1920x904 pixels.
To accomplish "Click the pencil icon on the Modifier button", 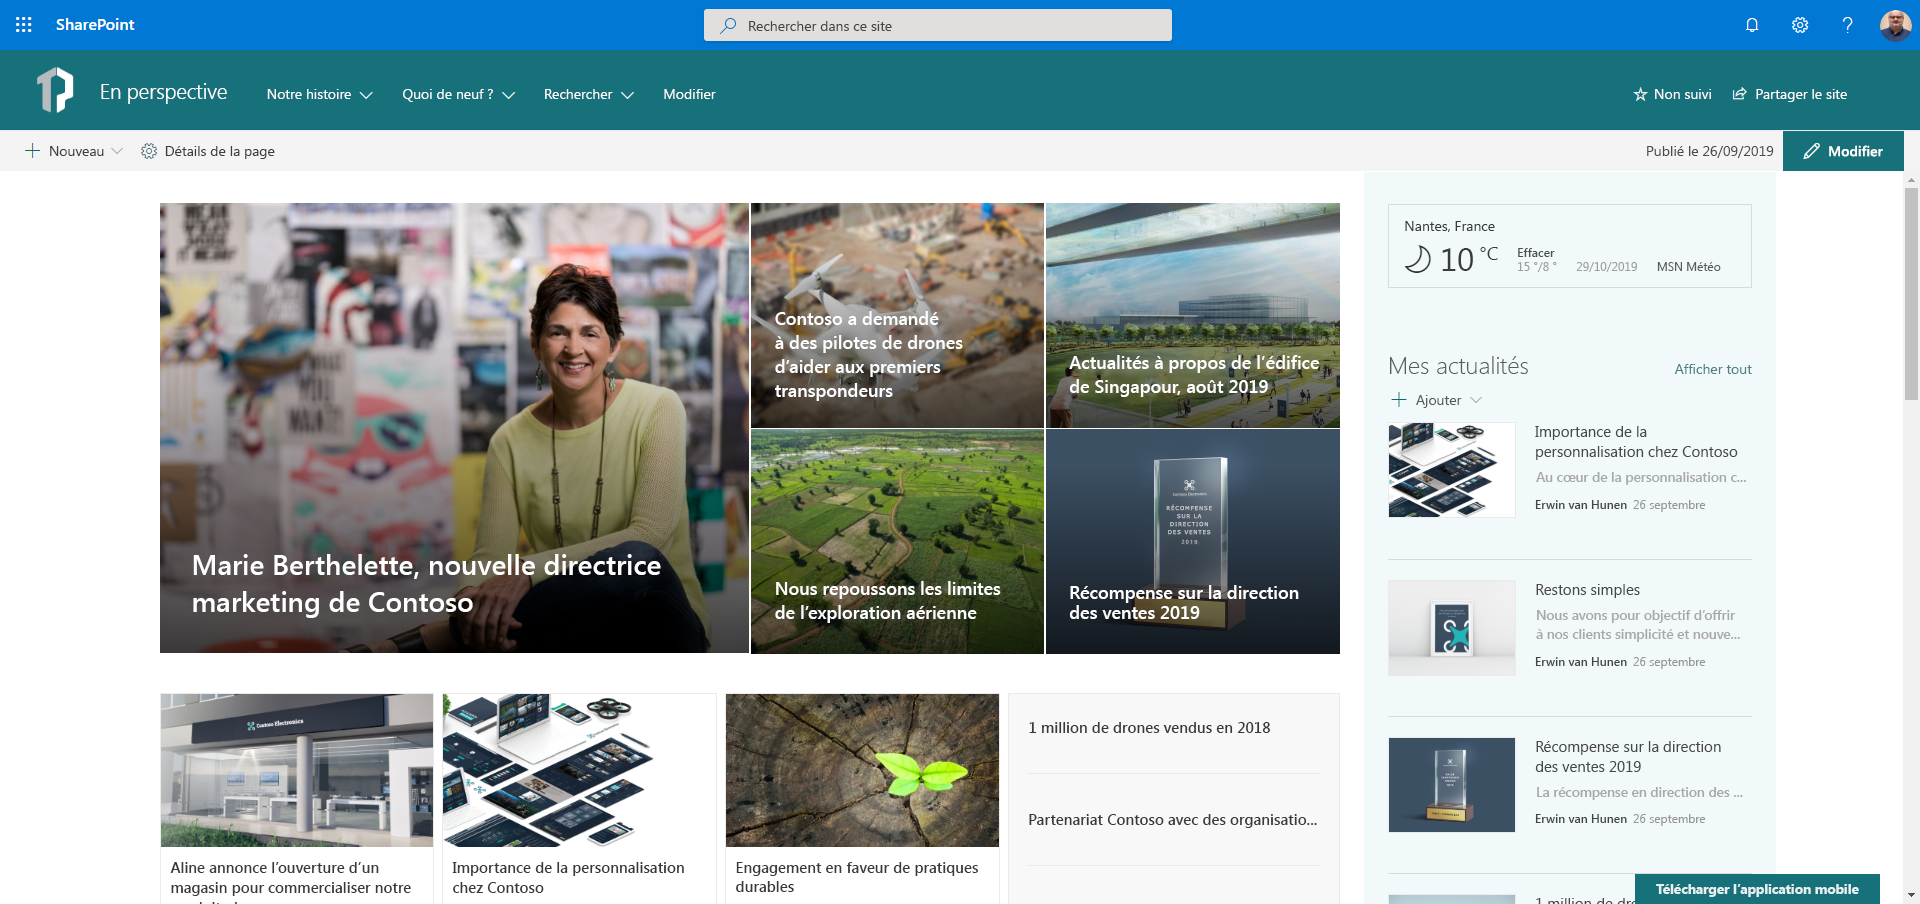I will tap(1810, 151).
